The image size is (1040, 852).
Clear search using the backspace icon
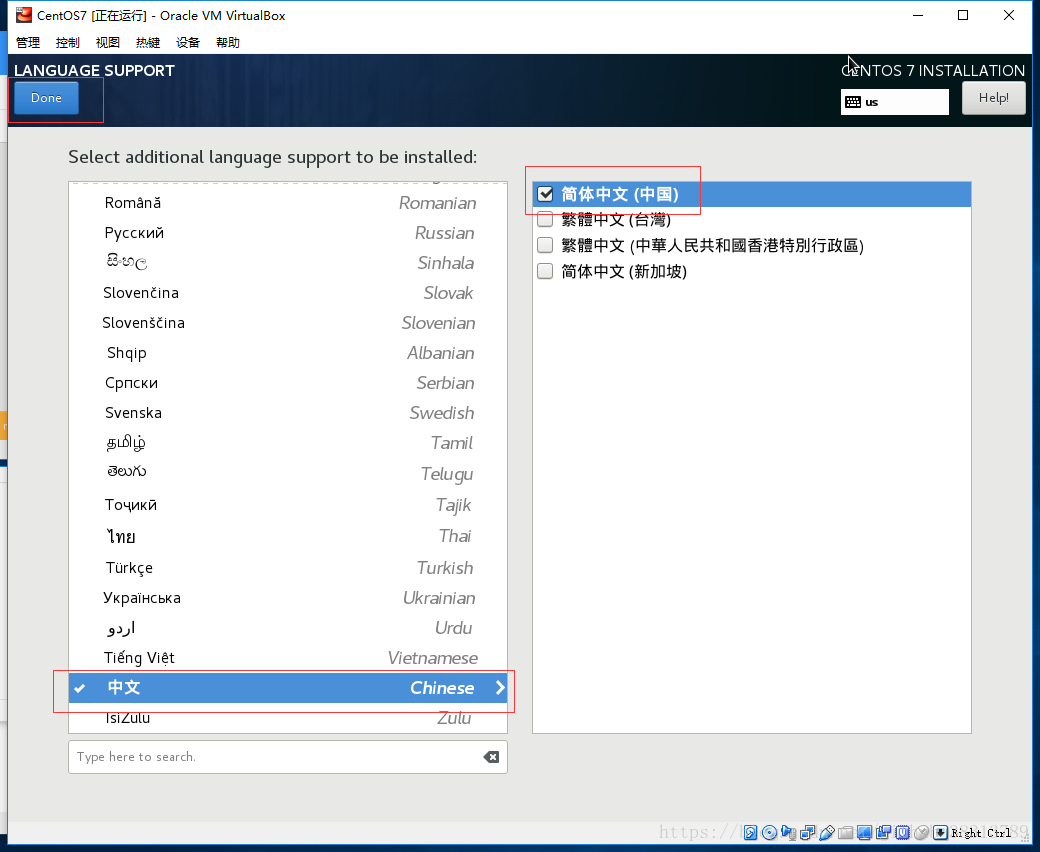[491, 757]
